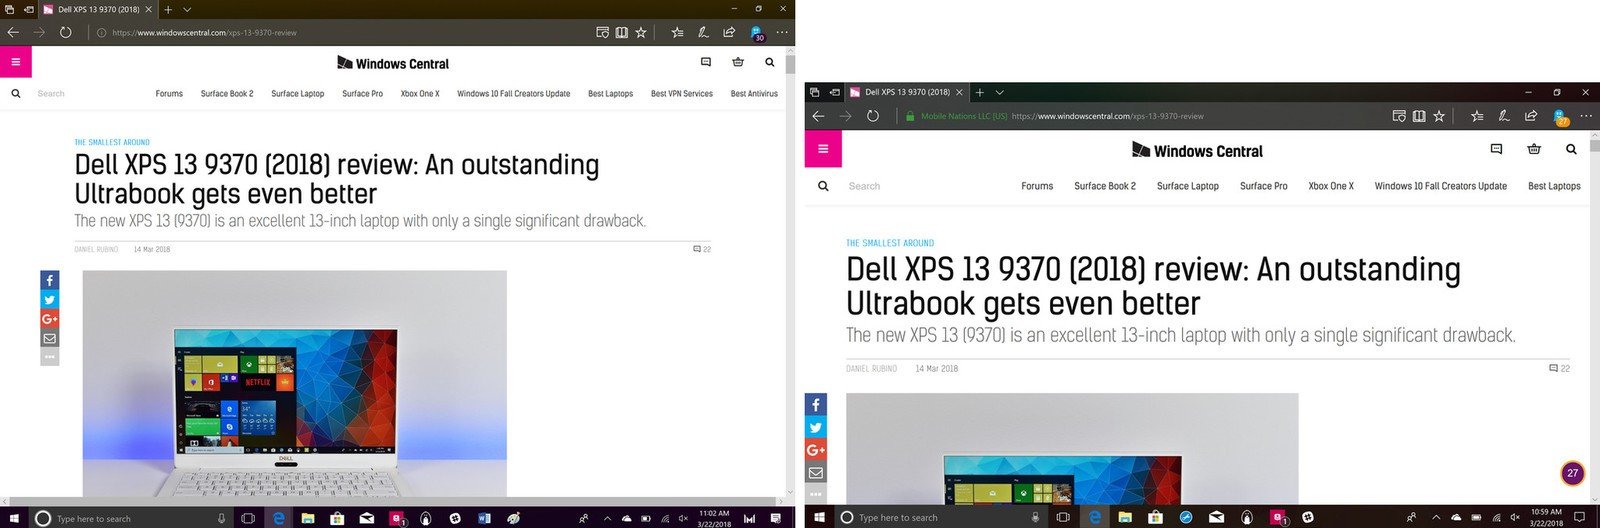Open Xbox One X link in right window
This screenshot has width=1600, height=528.
point(1331,186)
